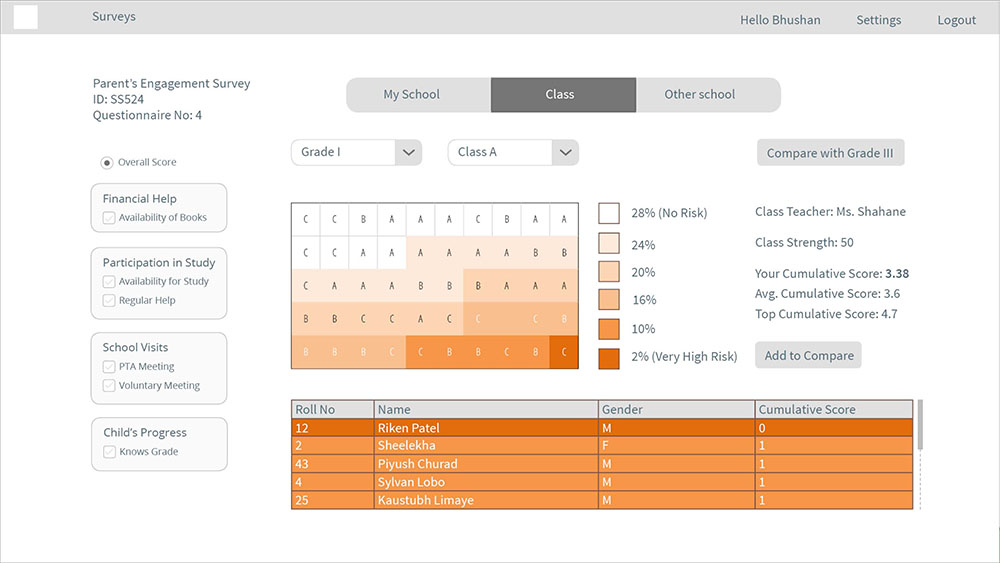Screen dimensions: 1000x563
Task: Toggle Availability of Books checkbox
Action: click(109, 218)
